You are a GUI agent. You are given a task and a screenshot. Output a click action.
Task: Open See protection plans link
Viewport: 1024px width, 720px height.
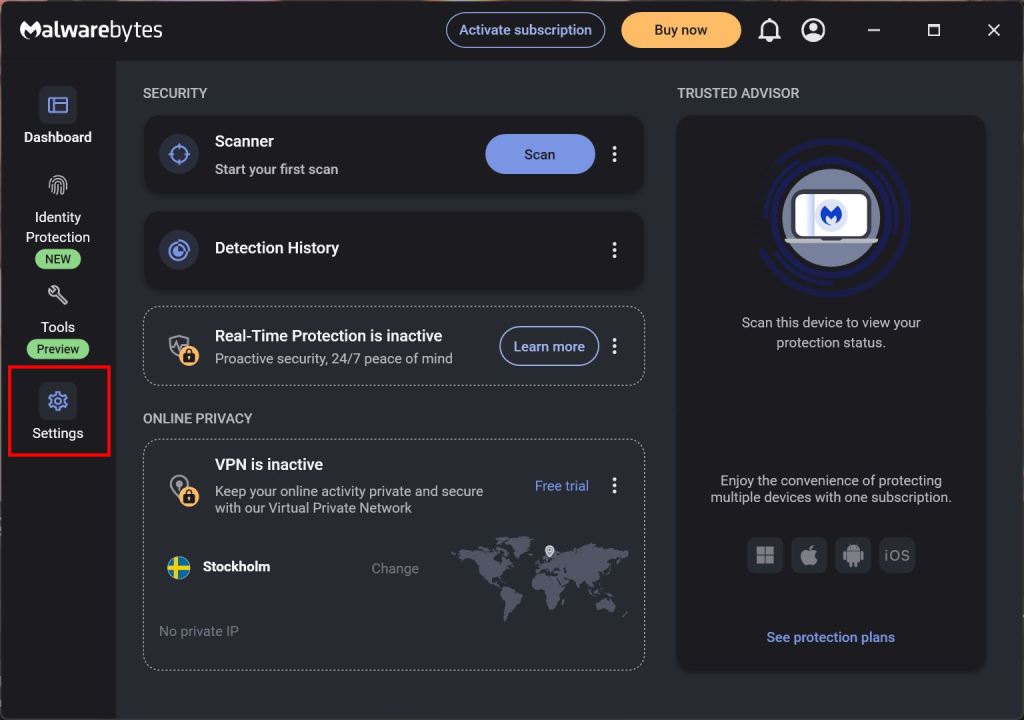tap(830, 637)
